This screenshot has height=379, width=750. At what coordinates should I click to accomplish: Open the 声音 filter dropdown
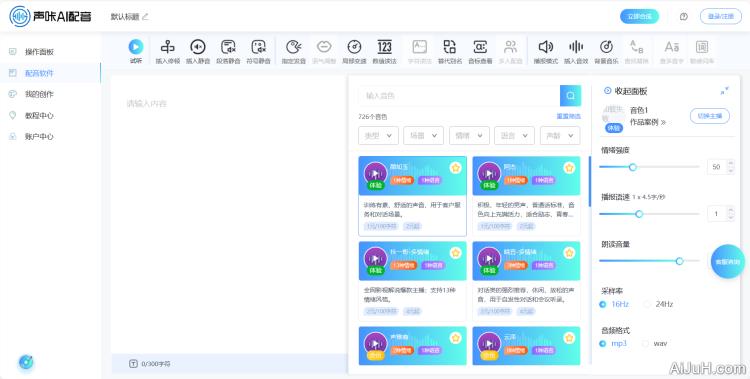coord(560,135)
